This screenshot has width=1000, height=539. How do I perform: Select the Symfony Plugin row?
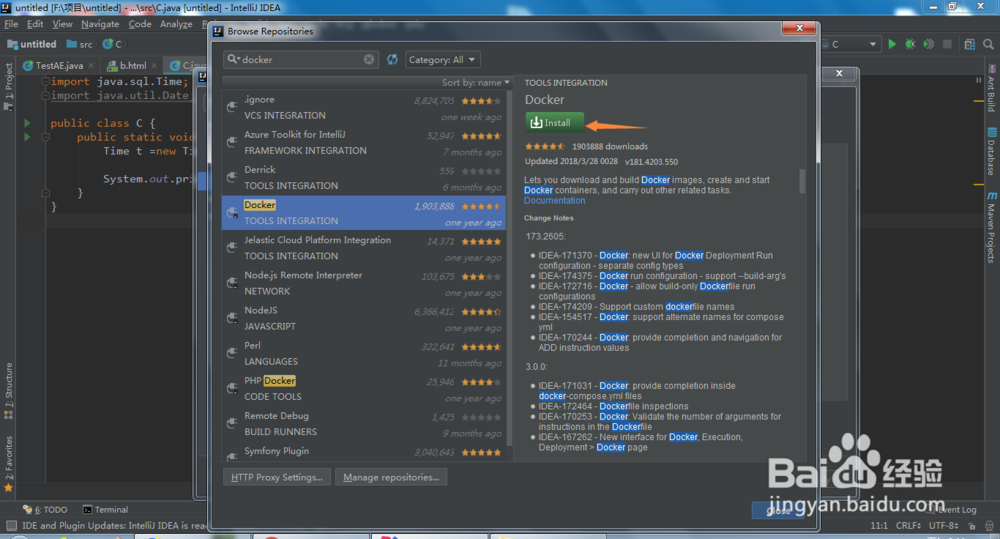point(364,452)
